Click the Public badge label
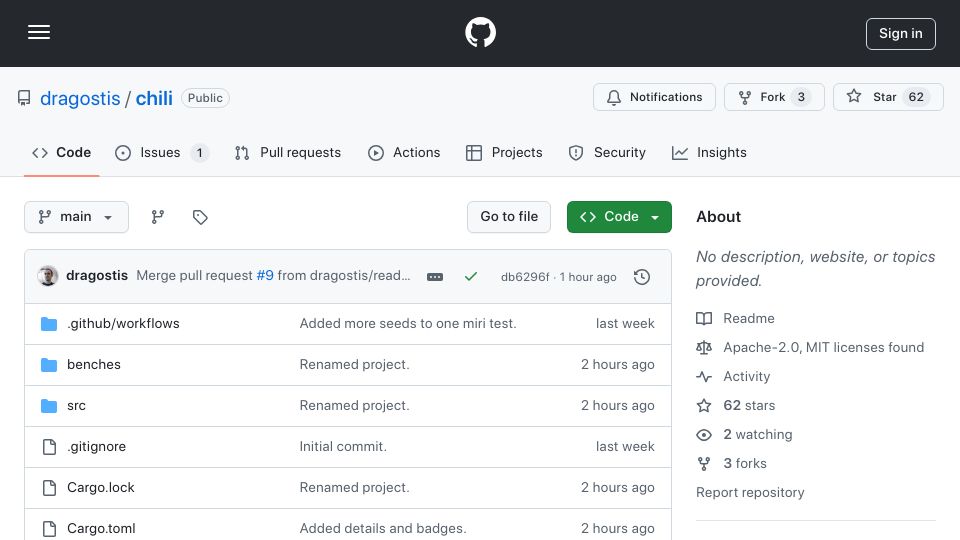This screenshot has height=540, width=960. [x=205, y=98]
